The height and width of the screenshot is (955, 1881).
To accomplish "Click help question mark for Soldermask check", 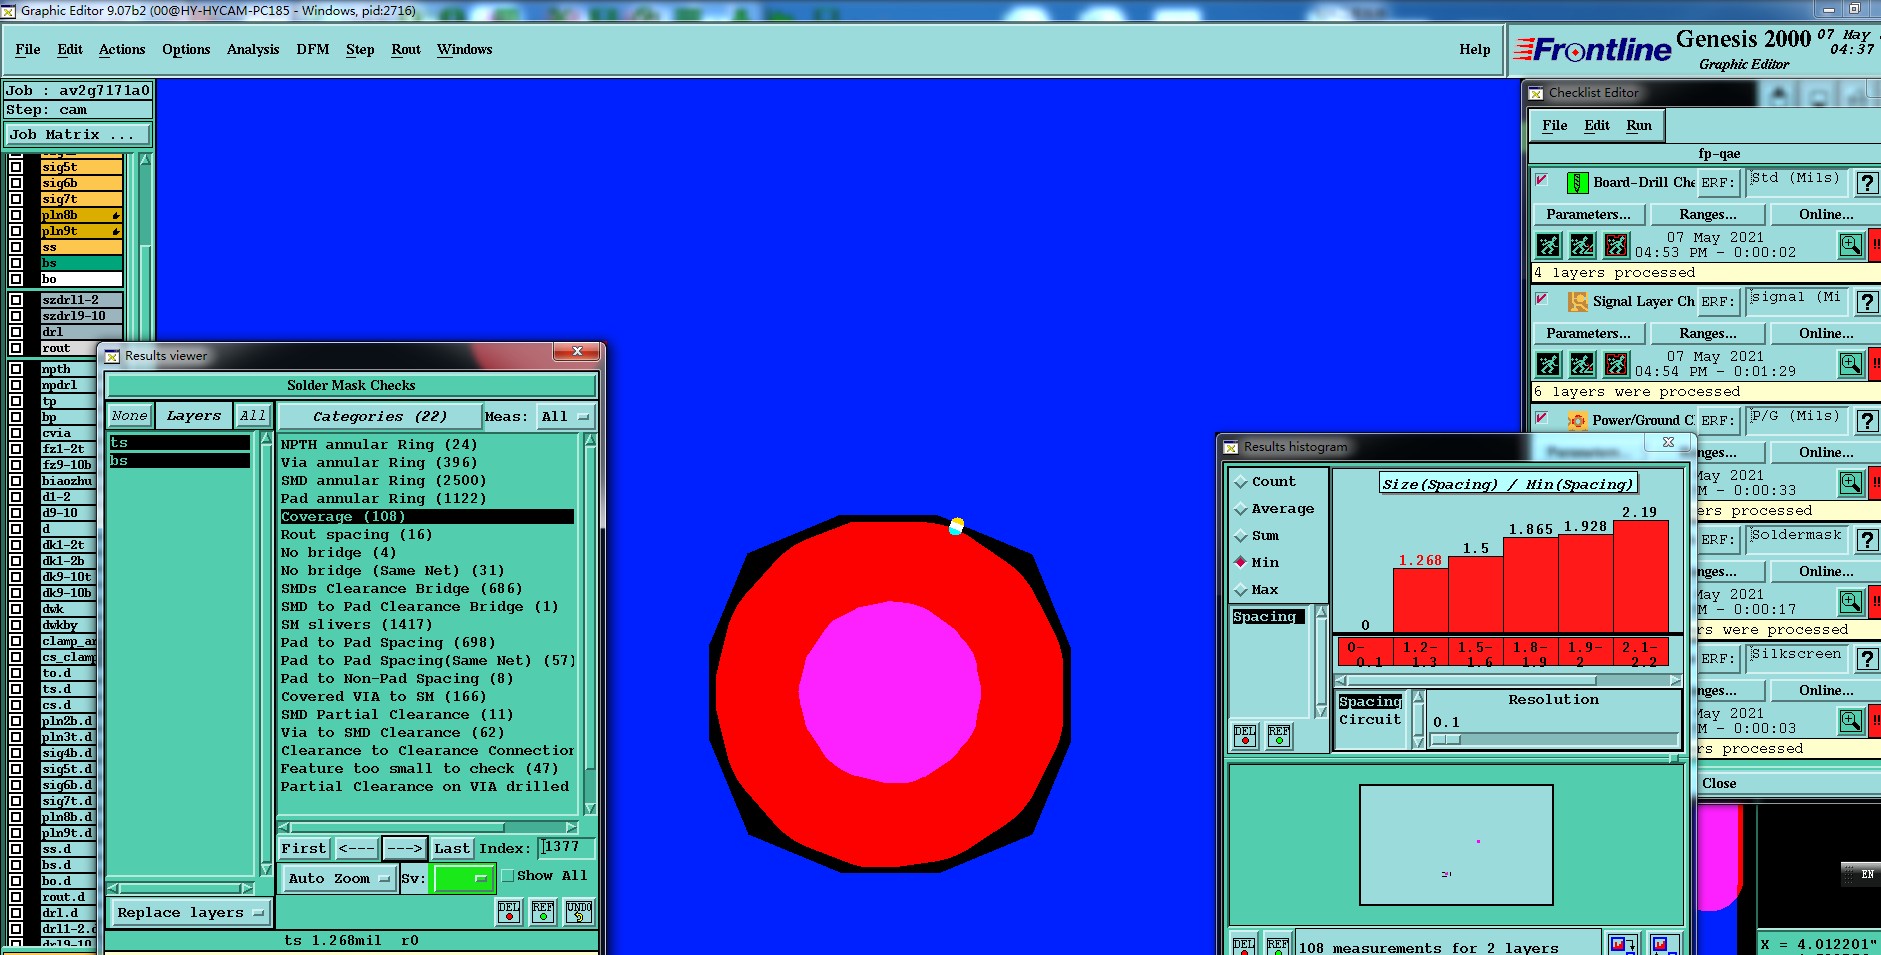I will (1867, 539).
